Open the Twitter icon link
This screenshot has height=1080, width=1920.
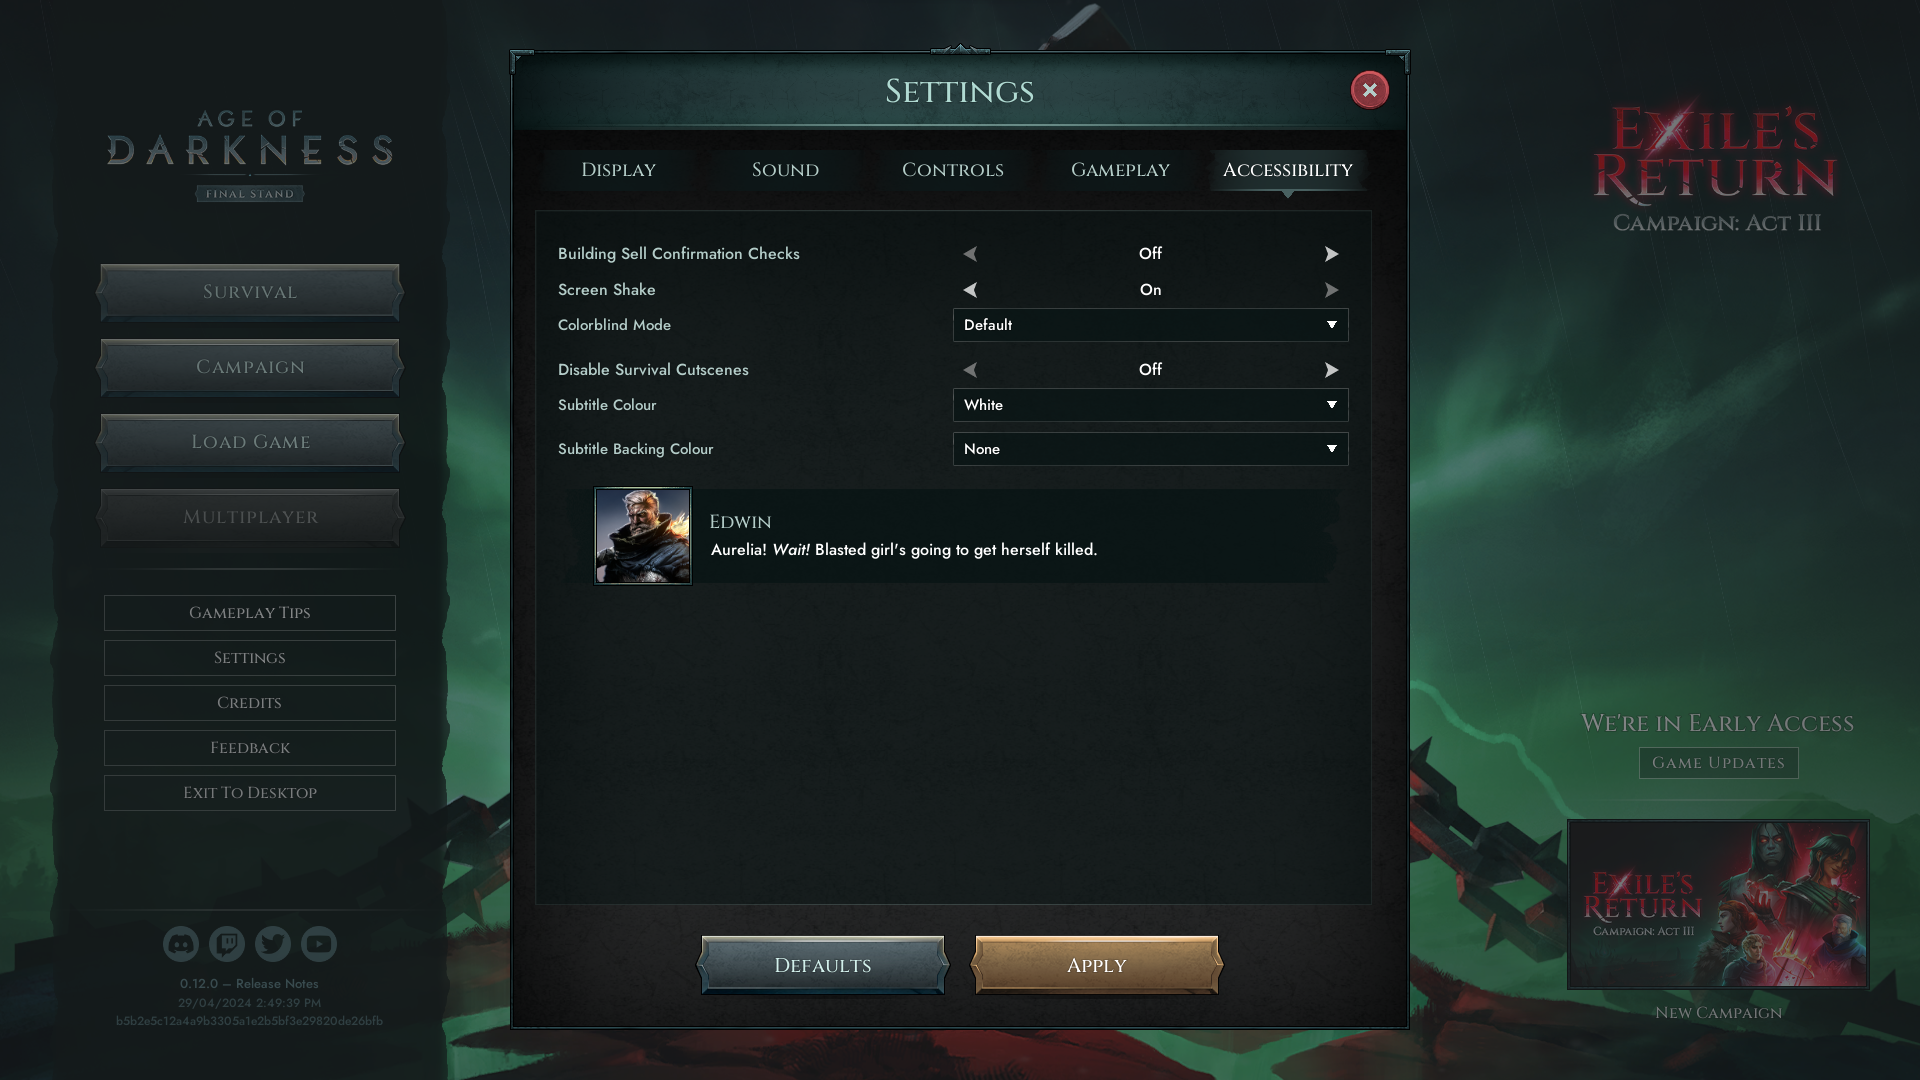[x=273, y=943]
